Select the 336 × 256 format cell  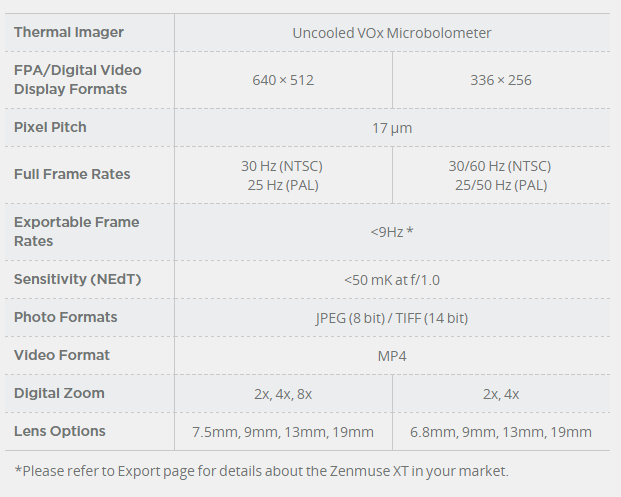click(x=501, y=80)
